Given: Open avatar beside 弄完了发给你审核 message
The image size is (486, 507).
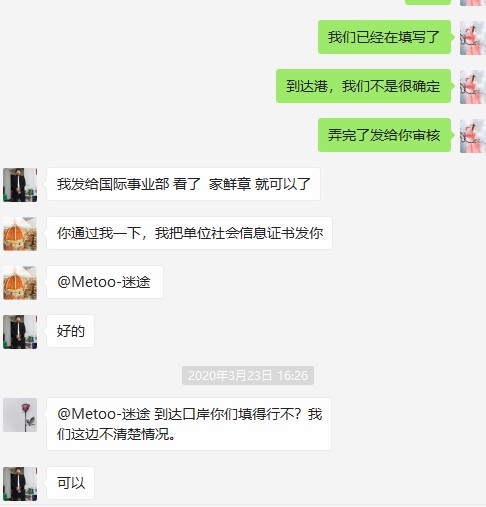Looking at the screenshot, I should (473, 136).
